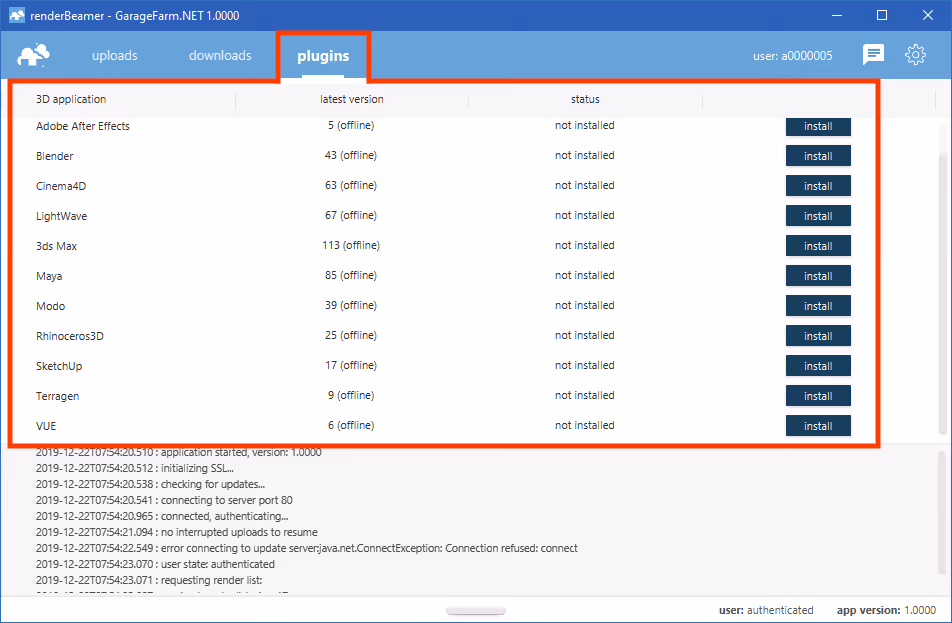Install the VUE plugin
The image size is (952, 623).
pyautogui.click(x=818, y=426)
